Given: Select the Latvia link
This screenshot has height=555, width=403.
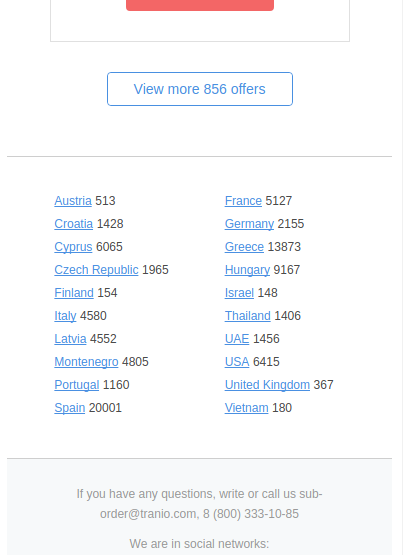Looking at the screenshot, I should pos(70,339).
